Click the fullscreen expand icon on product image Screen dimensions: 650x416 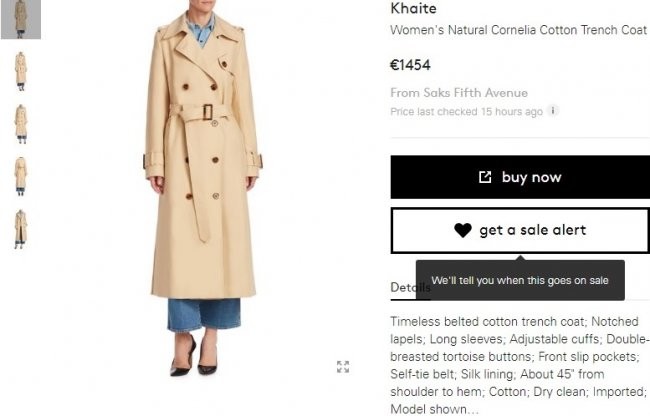343,367
